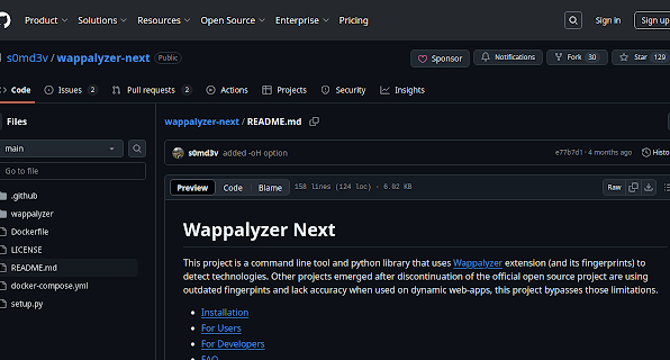
Task: Focus the Go to file input
Action: click(73, 171)
